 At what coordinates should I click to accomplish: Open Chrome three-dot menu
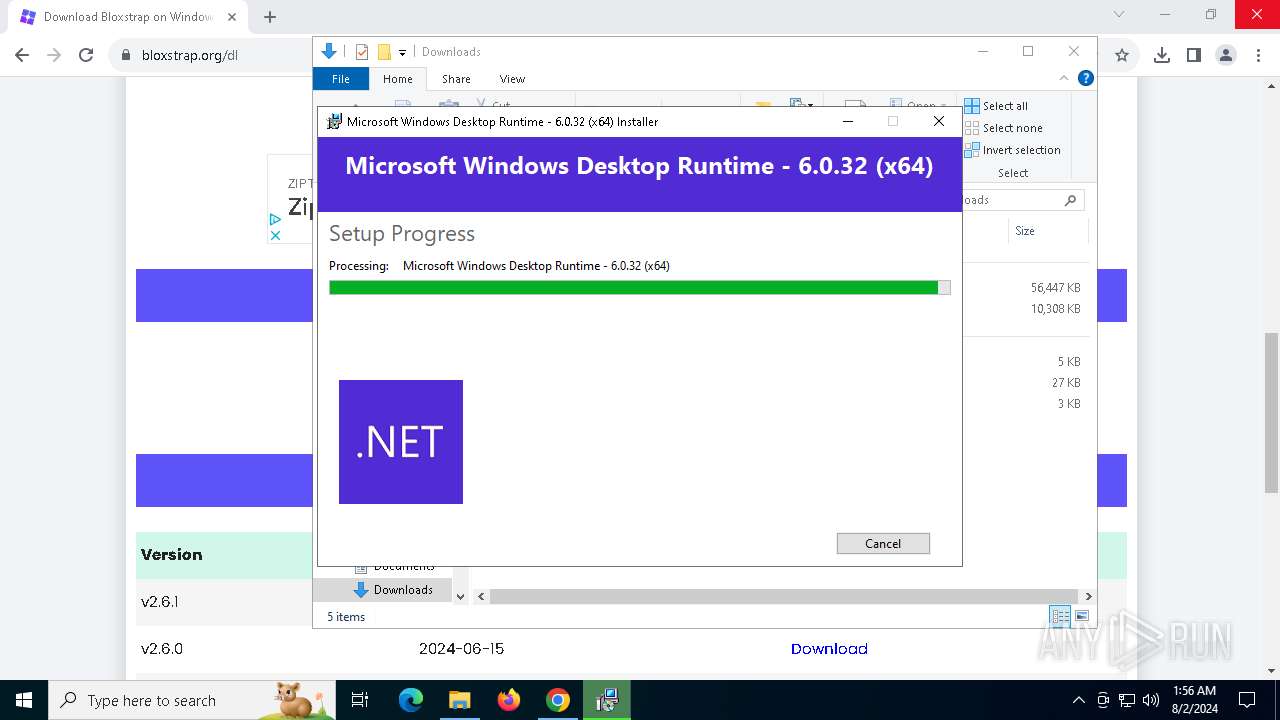point(1259,55)
